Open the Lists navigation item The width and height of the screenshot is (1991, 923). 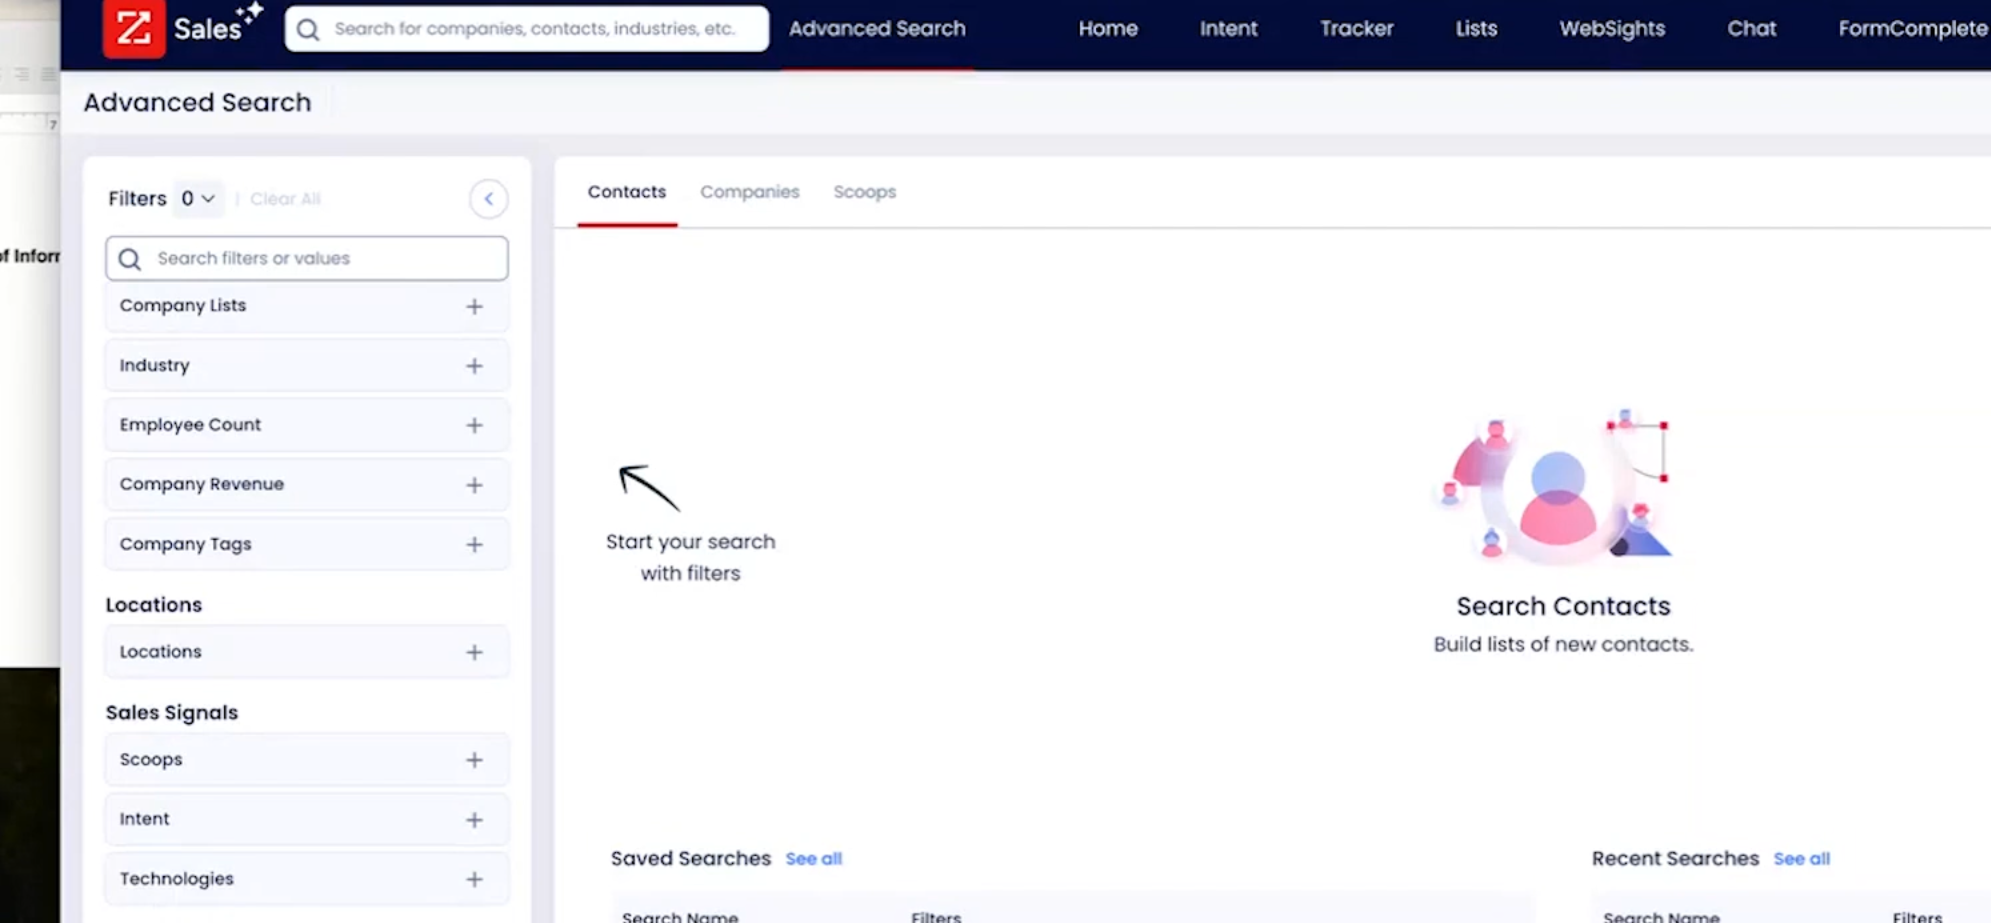pos(1477,29)
